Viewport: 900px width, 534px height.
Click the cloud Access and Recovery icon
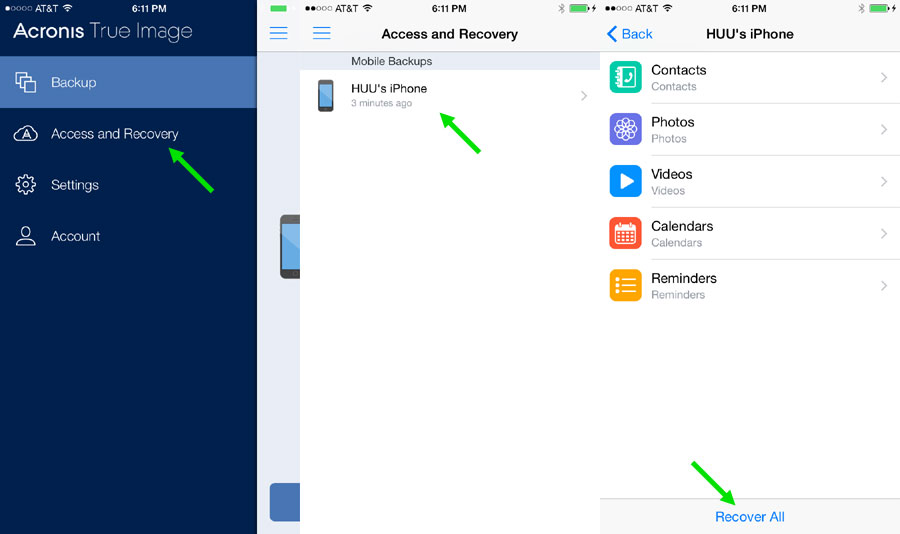click(x=26, y=134)
